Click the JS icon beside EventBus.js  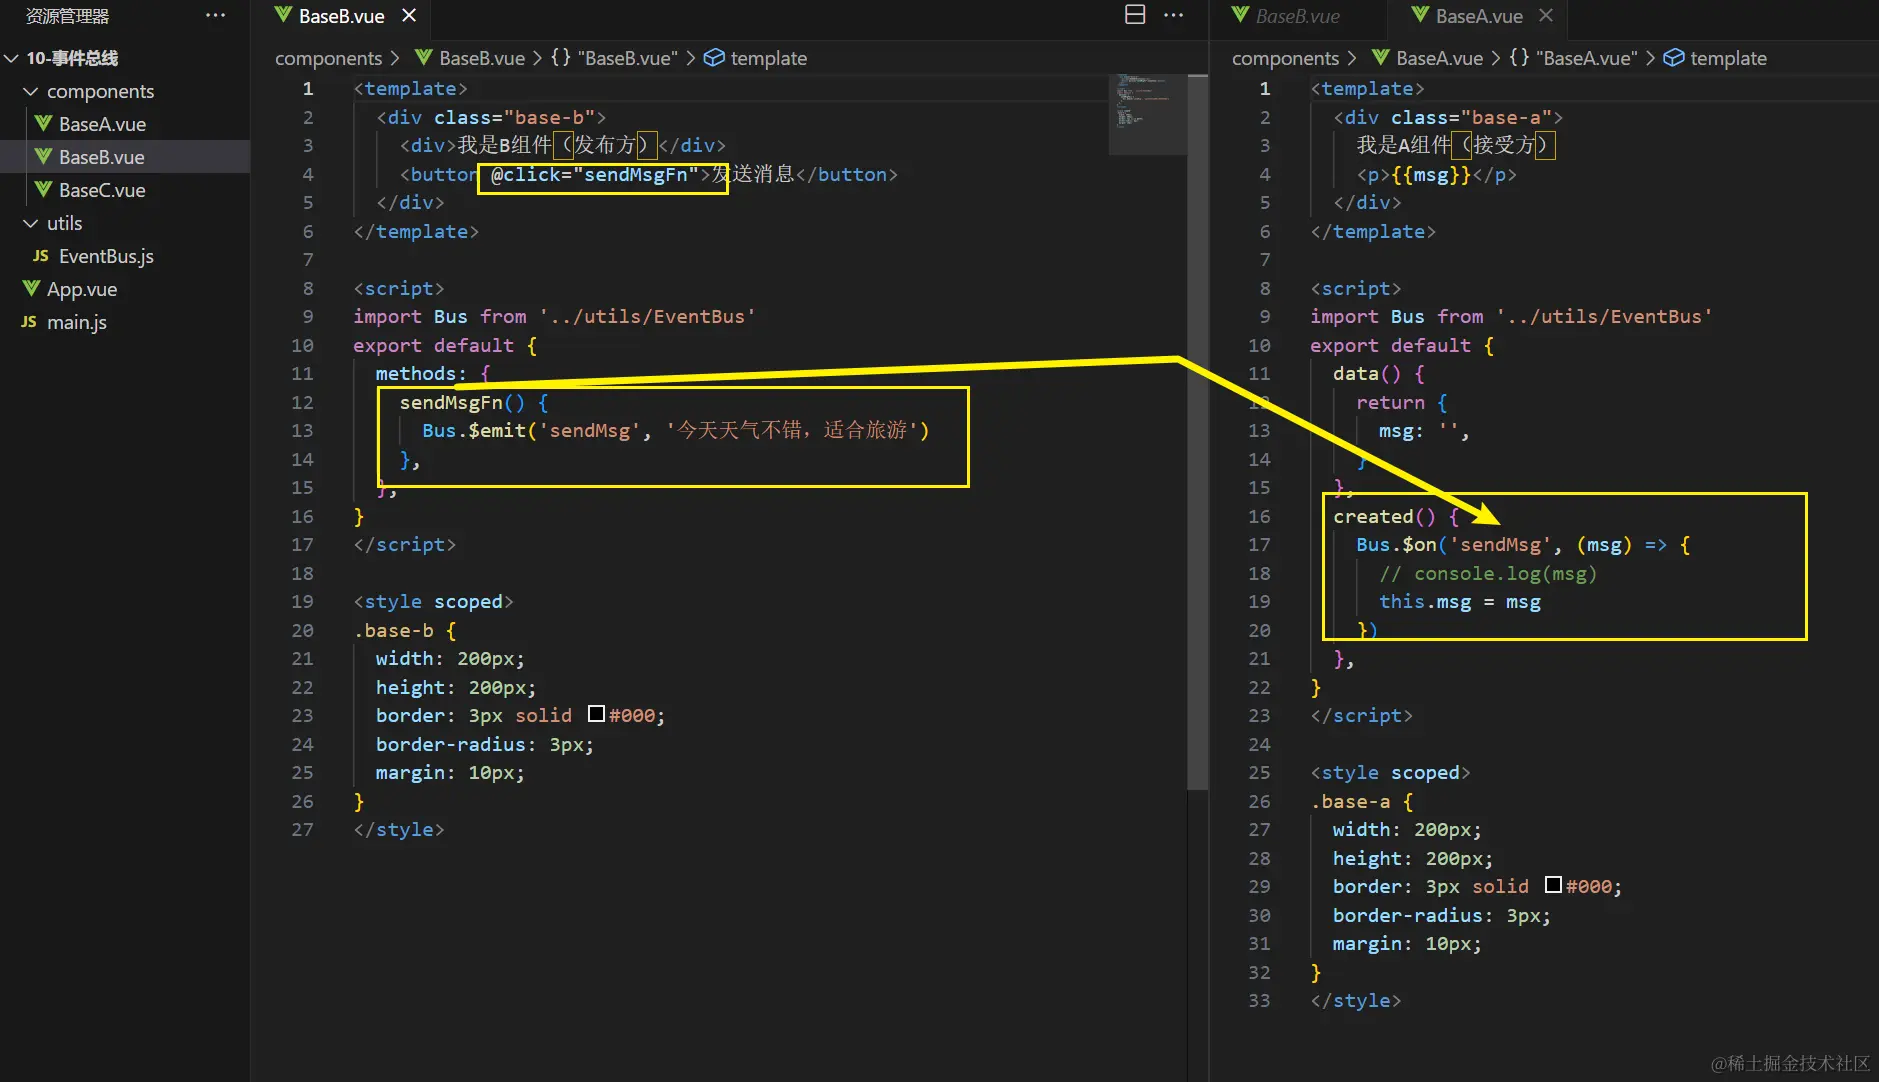coord(41,256)
